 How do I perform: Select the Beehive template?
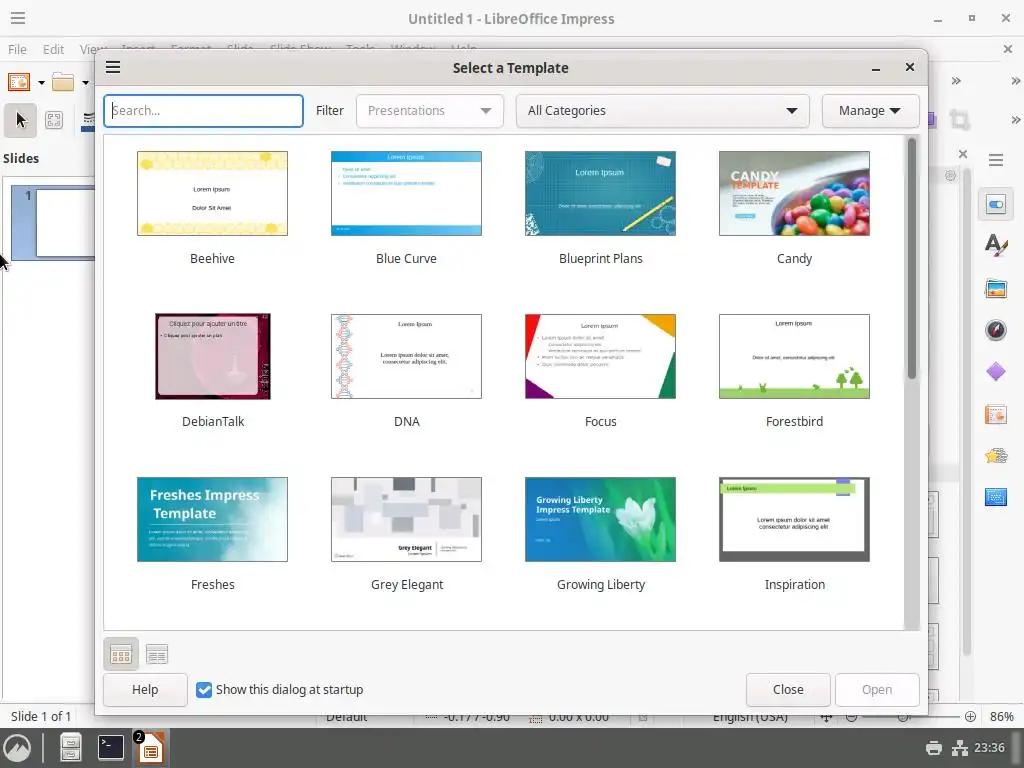coord(212,208)
